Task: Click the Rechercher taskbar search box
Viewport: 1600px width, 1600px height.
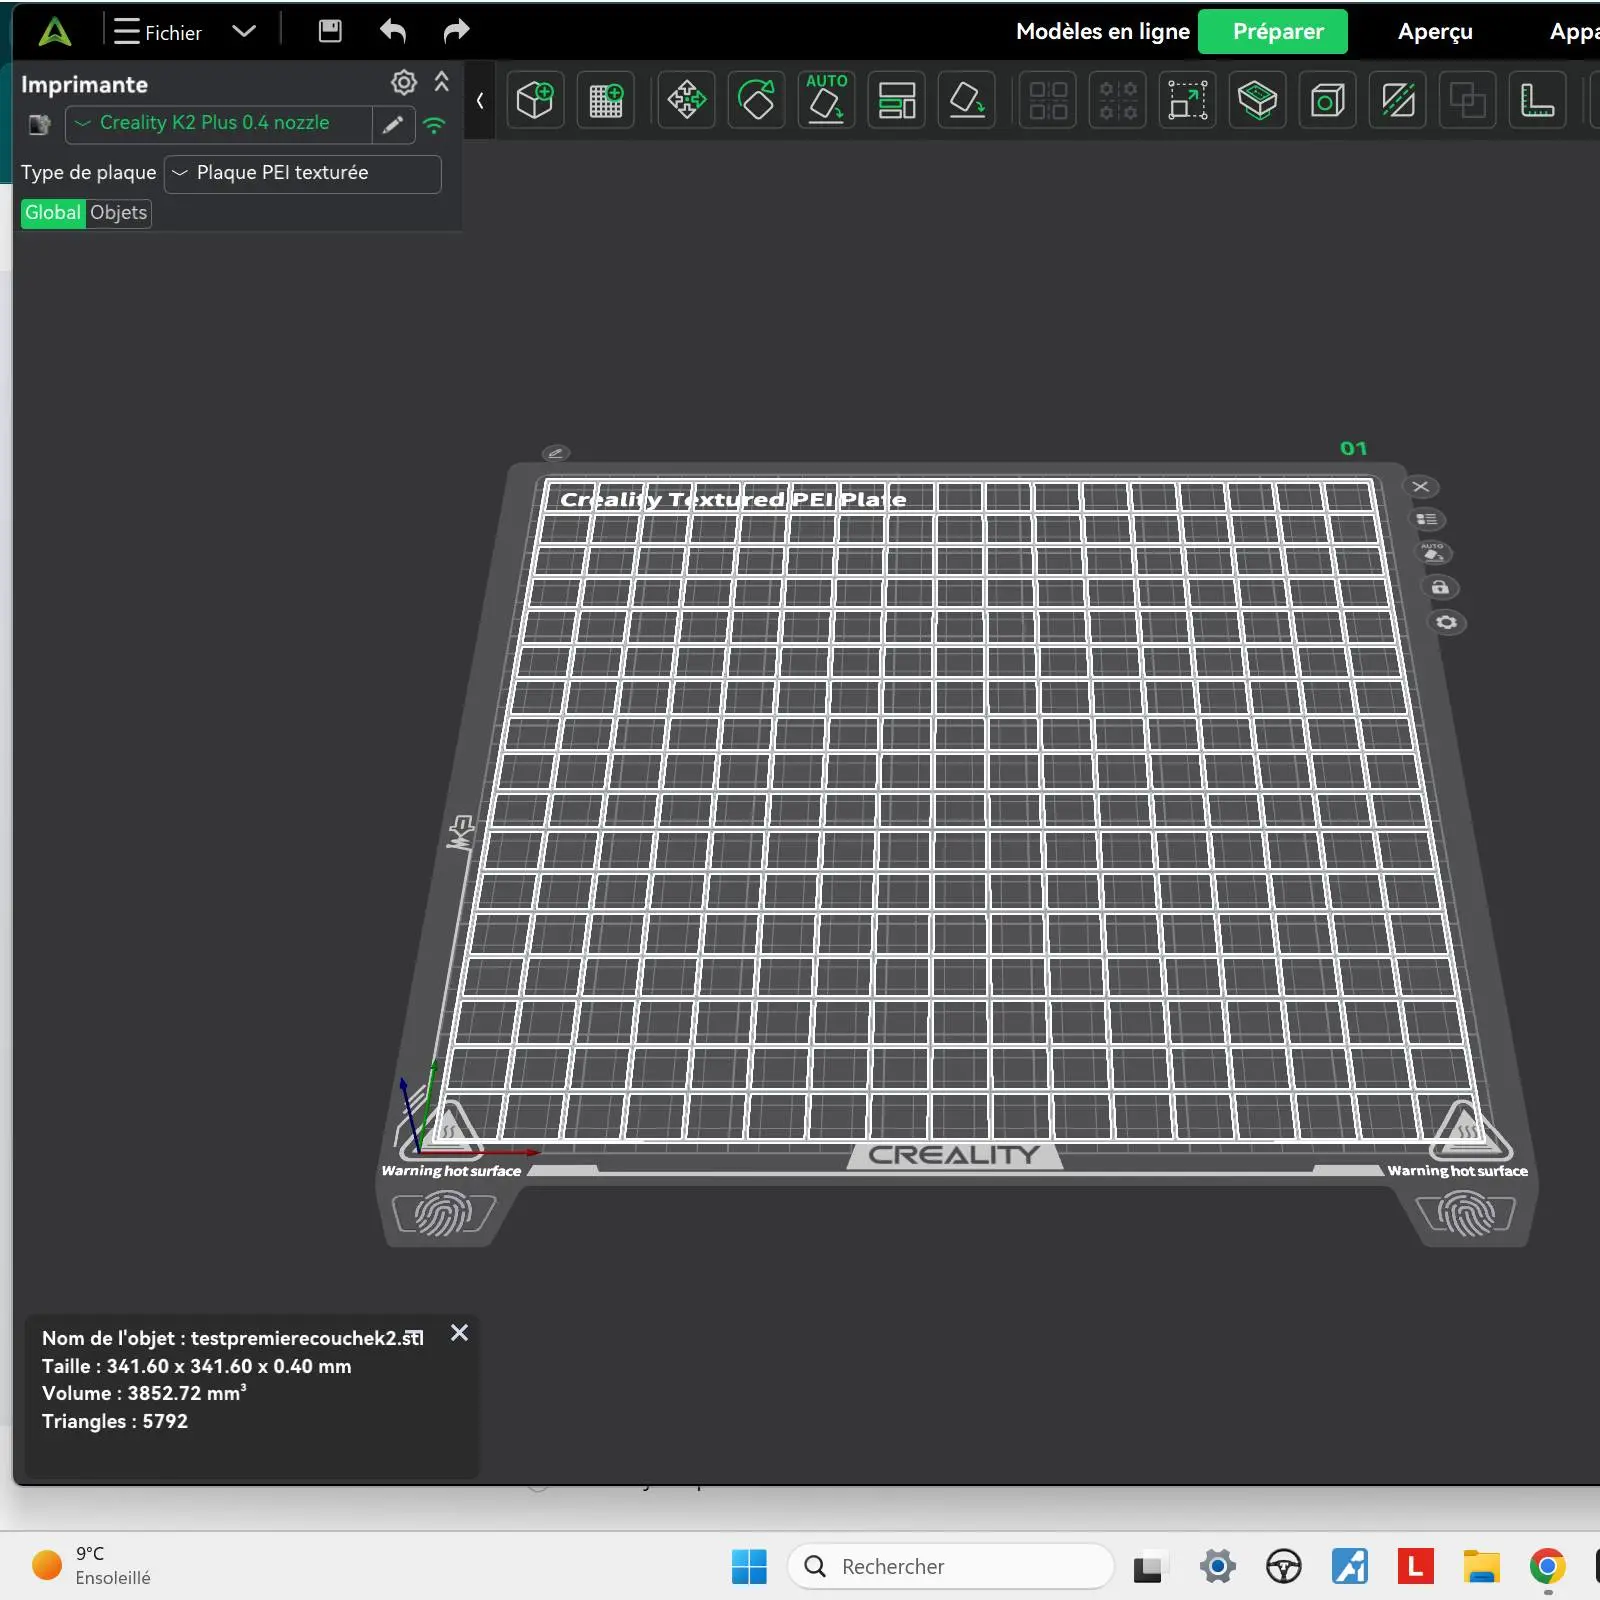Action: [x=950, y=1566]
